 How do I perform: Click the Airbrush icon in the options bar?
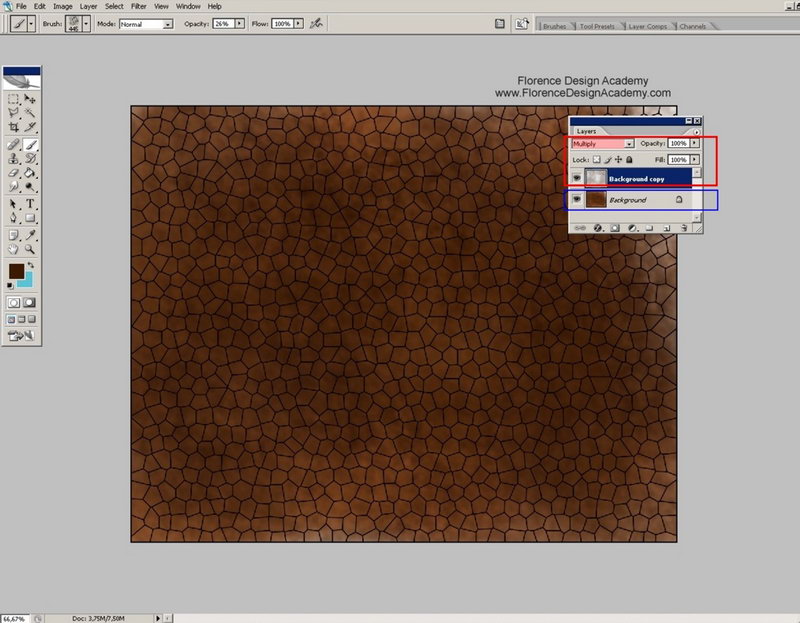tap(316, 24)
